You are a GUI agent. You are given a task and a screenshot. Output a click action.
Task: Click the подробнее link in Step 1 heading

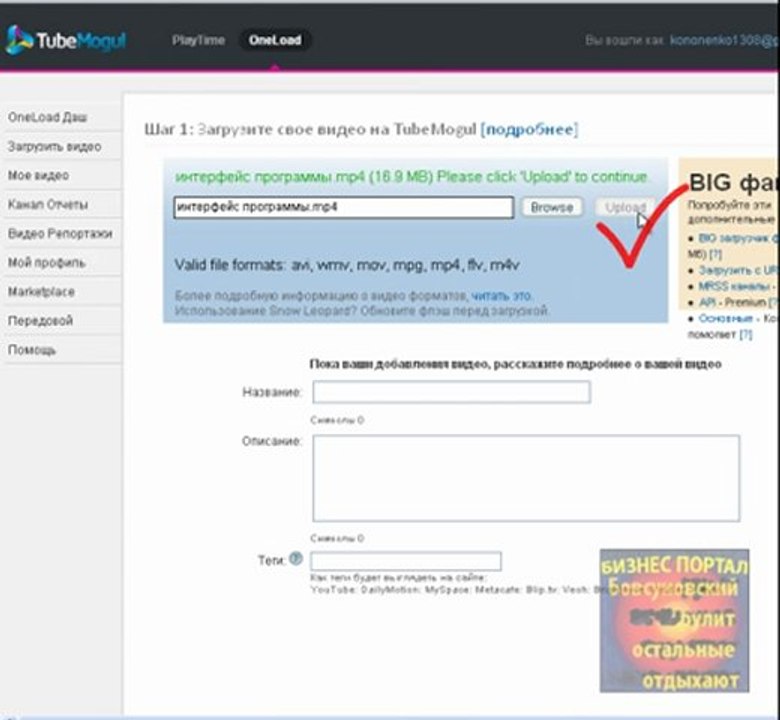click(529, 129)
